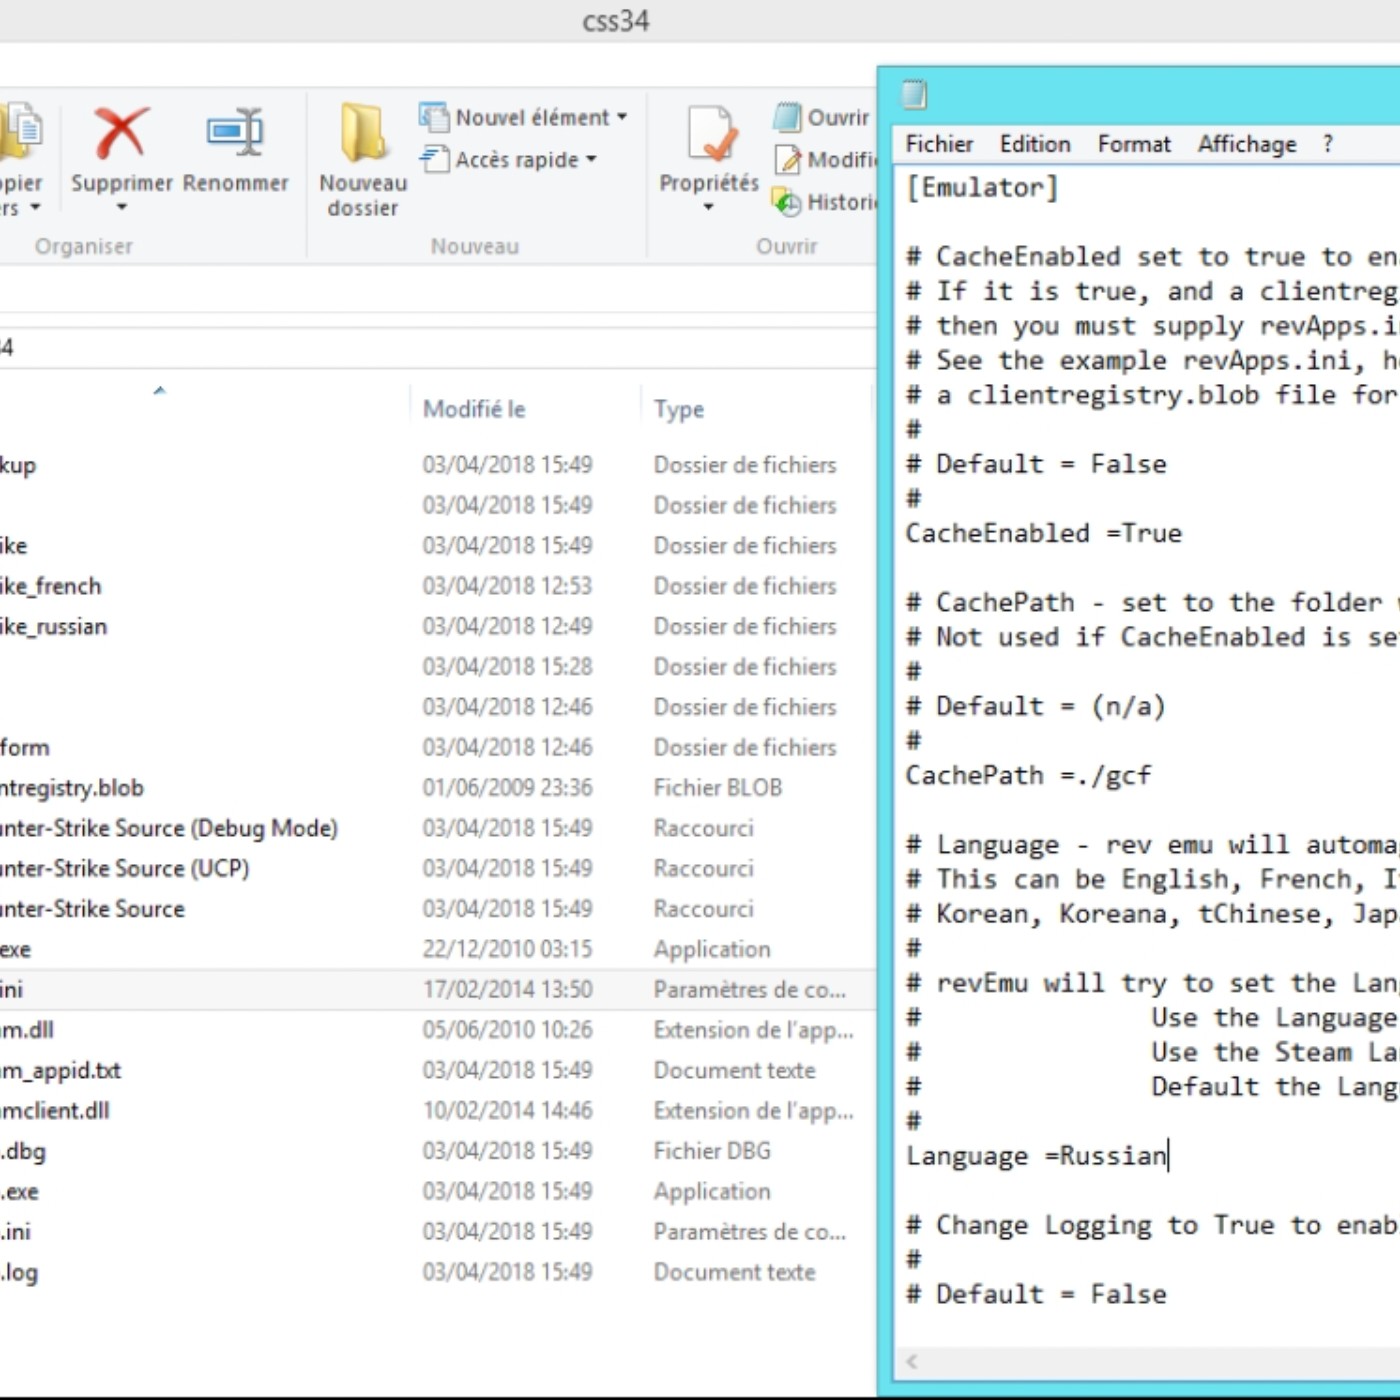
Task: Toggle sort order with the column sort arrow
Action: 159,391
